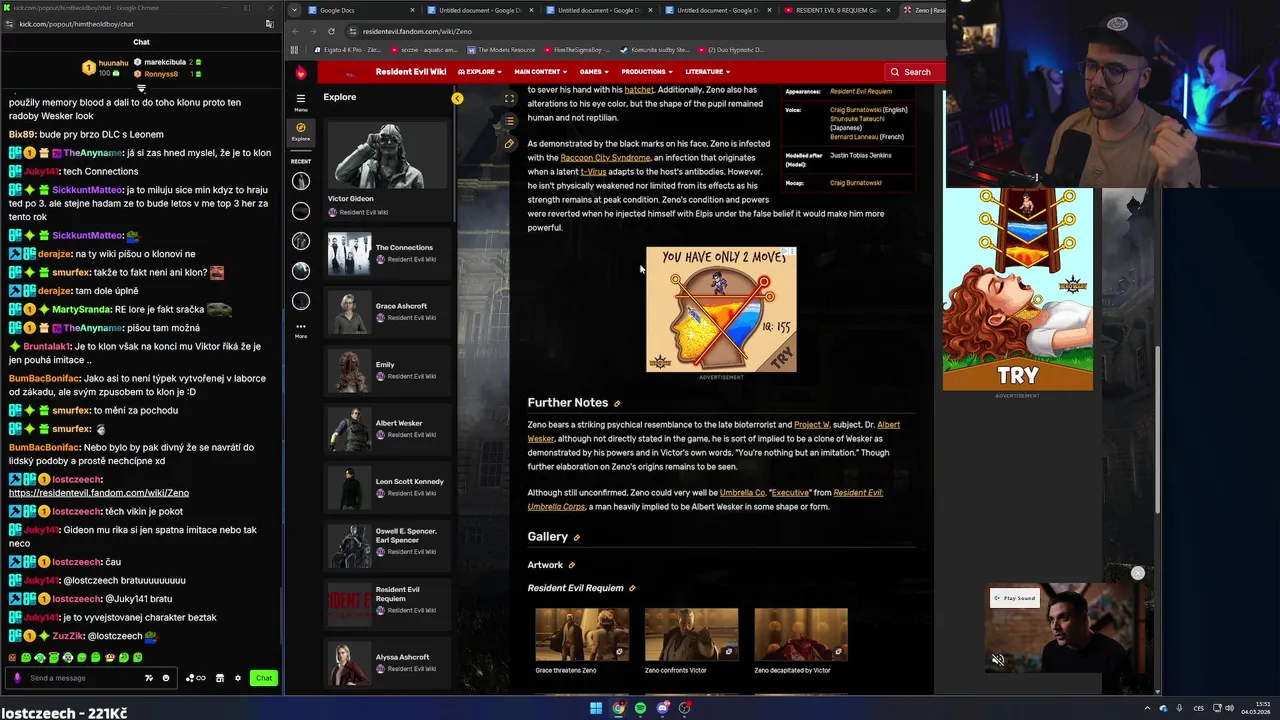This screenshot has height=720, width=1280.
Task: Open the Umbrella Co. link
Action: (x=742, y=493)
